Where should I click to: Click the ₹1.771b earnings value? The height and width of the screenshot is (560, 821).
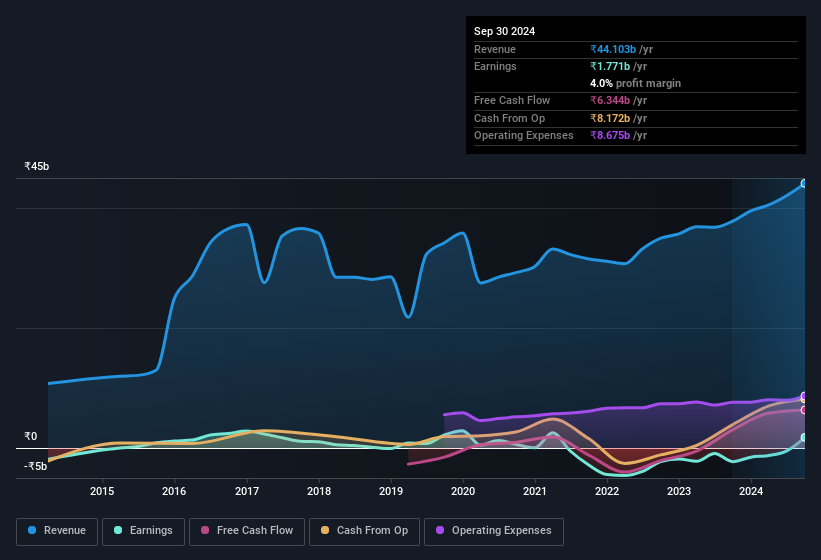coord(610,66)
